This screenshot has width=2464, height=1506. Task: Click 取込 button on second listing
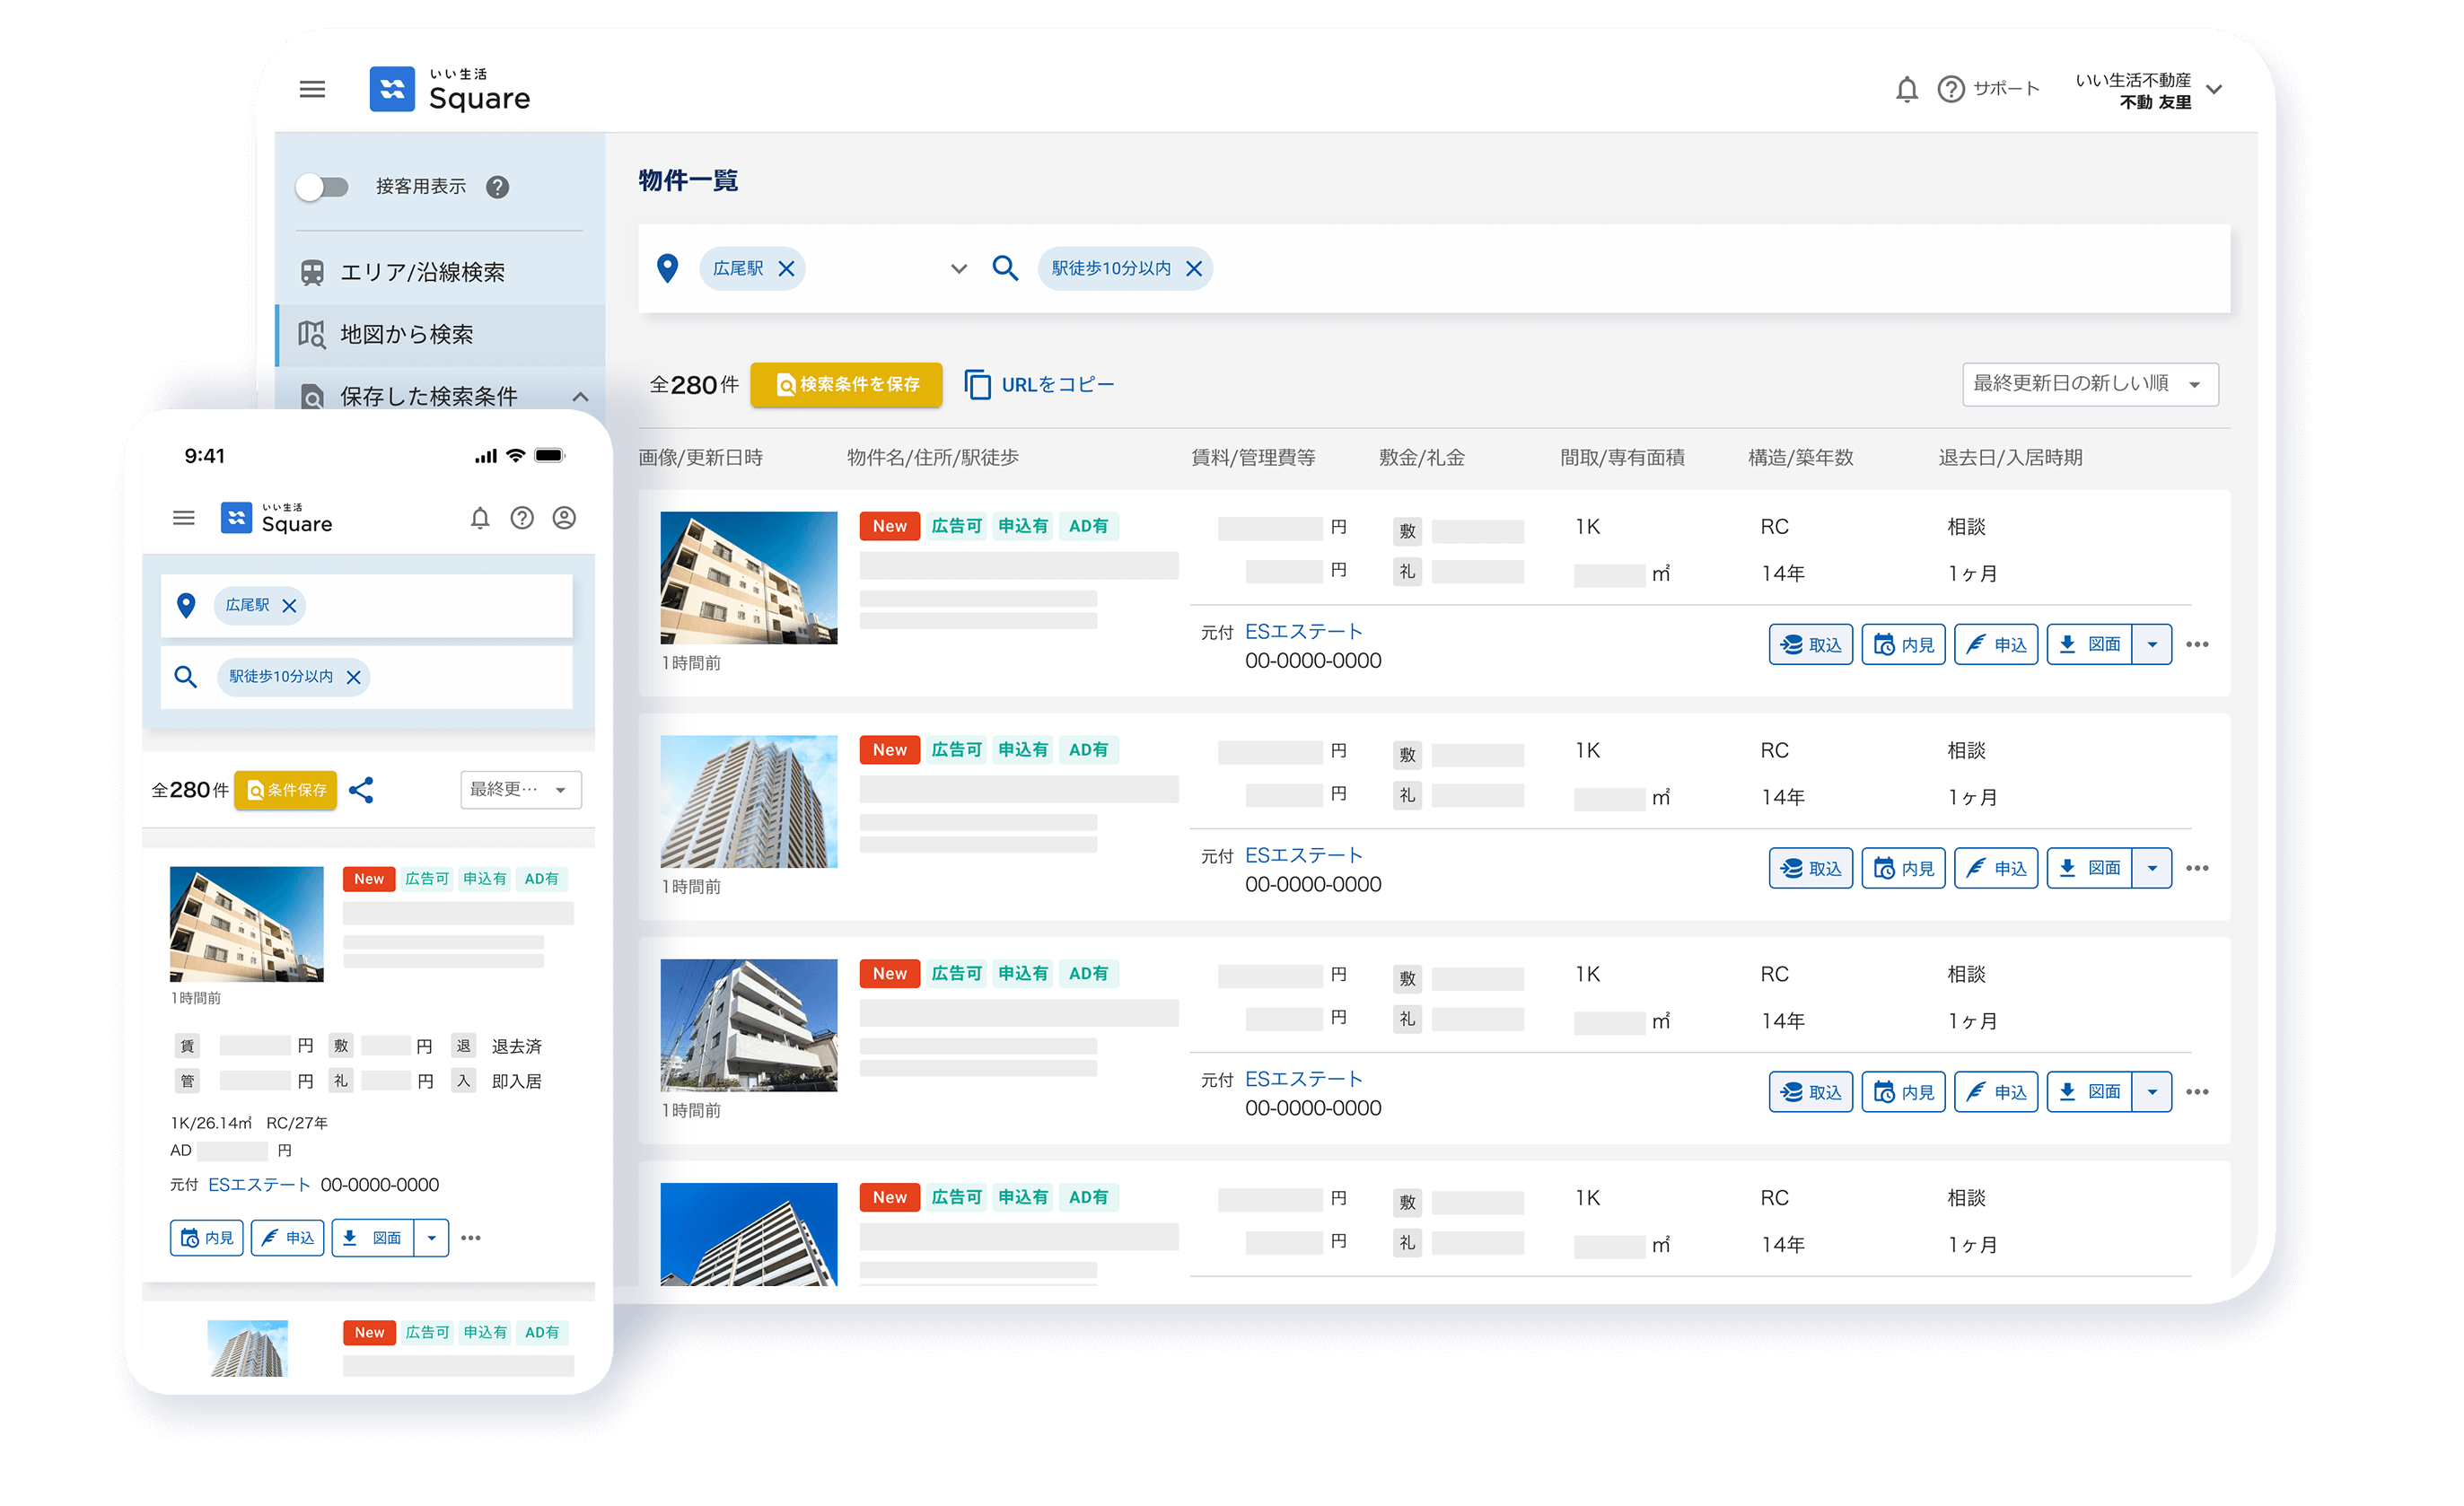[x=1810, y=869]
